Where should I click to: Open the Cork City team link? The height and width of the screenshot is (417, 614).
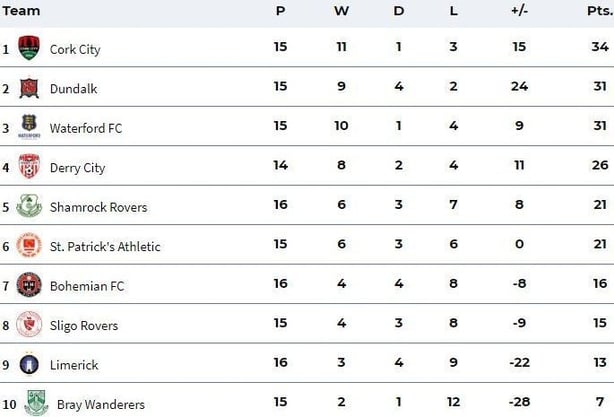[x=75, y=49]
